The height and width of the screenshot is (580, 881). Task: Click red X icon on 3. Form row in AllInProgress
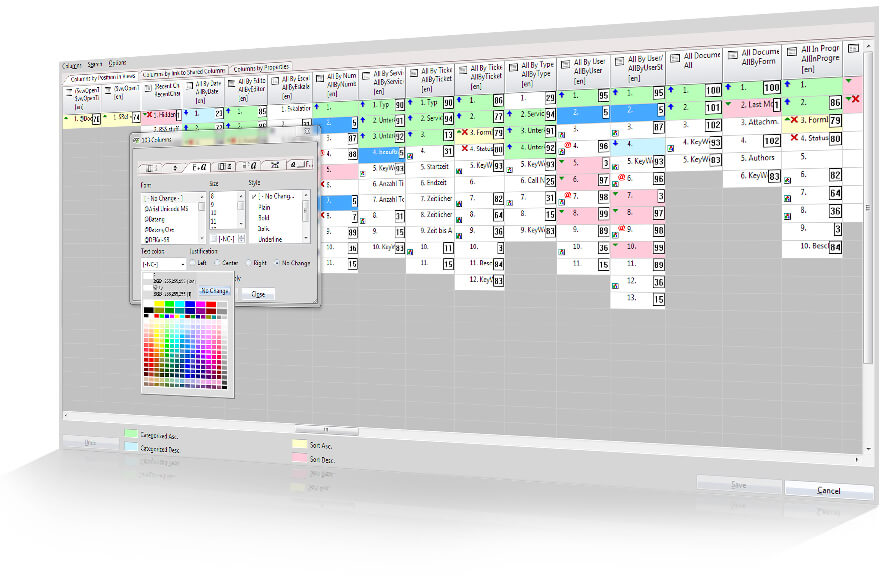792,120
